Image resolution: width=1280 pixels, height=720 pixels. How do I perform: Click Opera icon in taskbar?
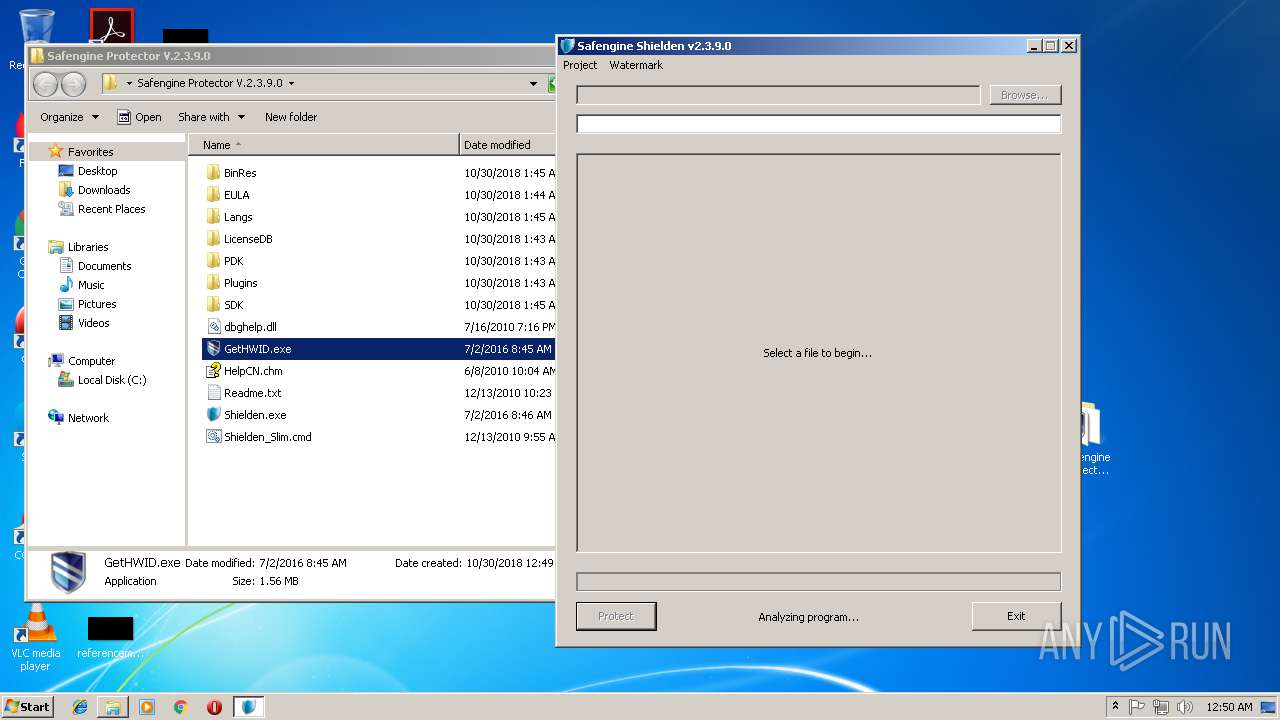click(214, 707)
